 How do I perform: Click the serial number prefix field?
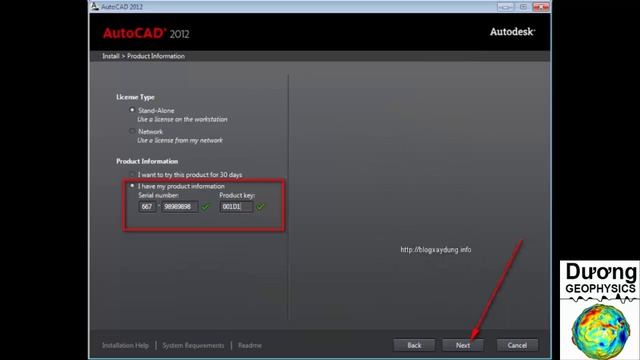147,207
